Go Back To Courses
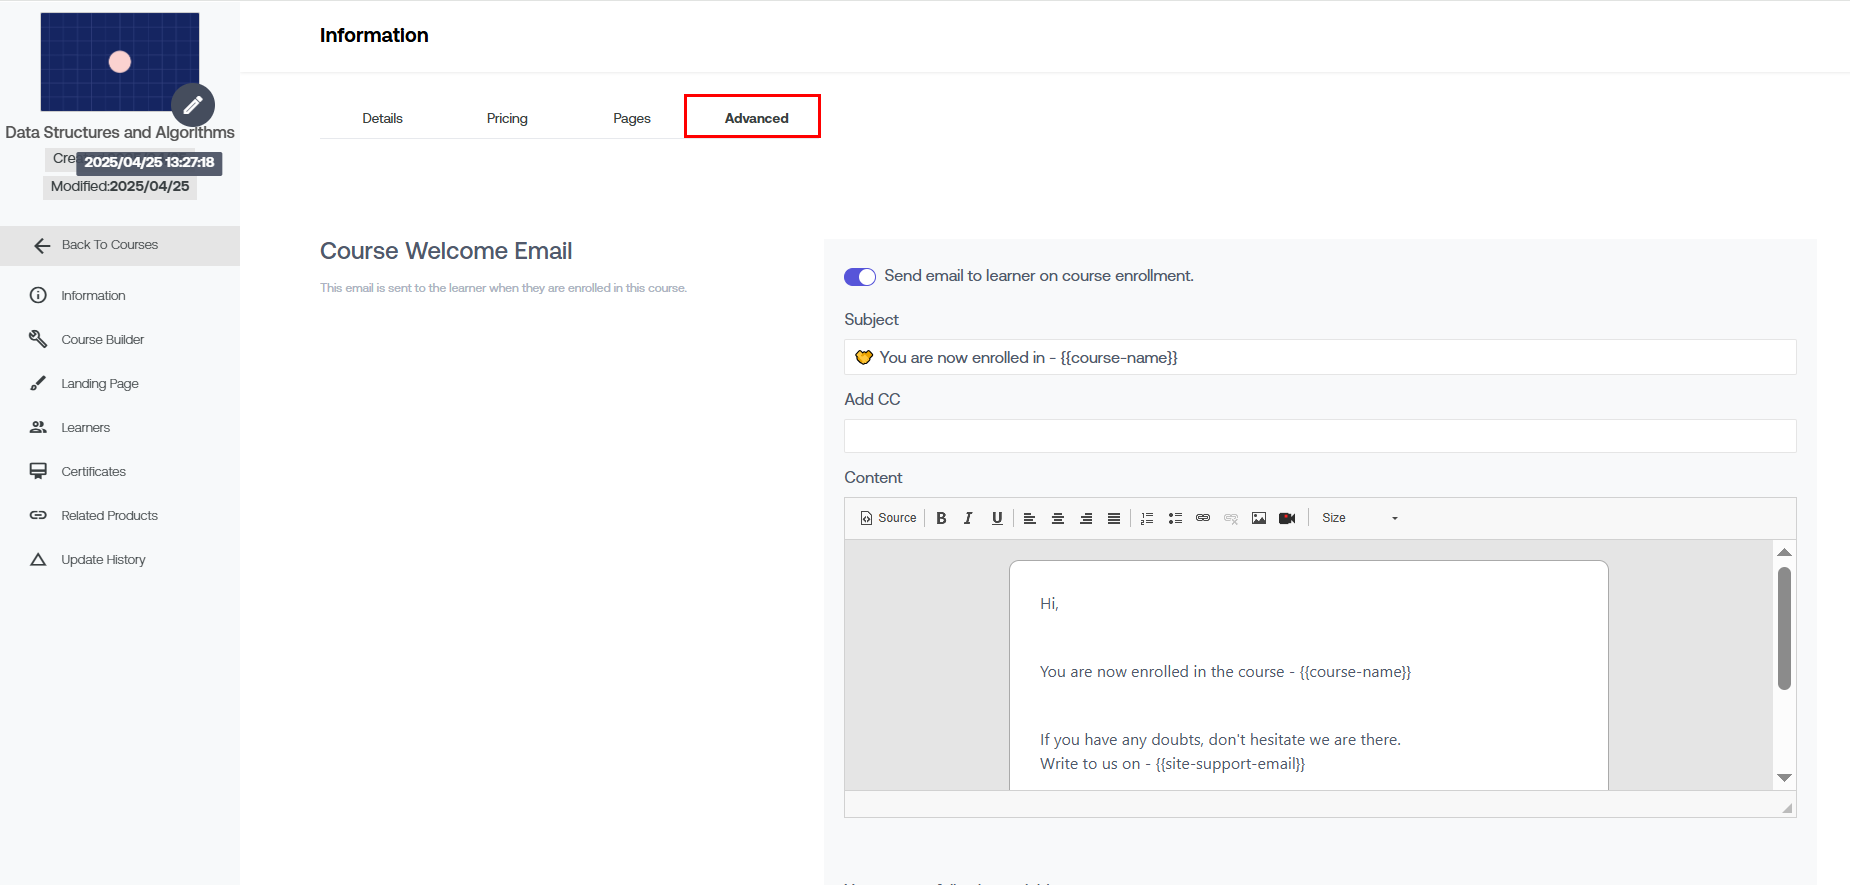This screenshot has height=885, width=1850. pos(109,245)
